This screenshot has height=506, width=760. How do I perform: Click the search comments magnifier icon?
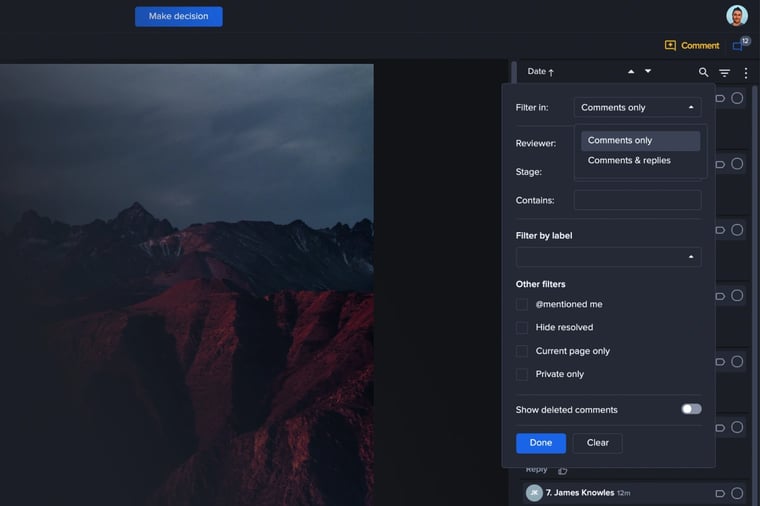(x=703, y=72)
